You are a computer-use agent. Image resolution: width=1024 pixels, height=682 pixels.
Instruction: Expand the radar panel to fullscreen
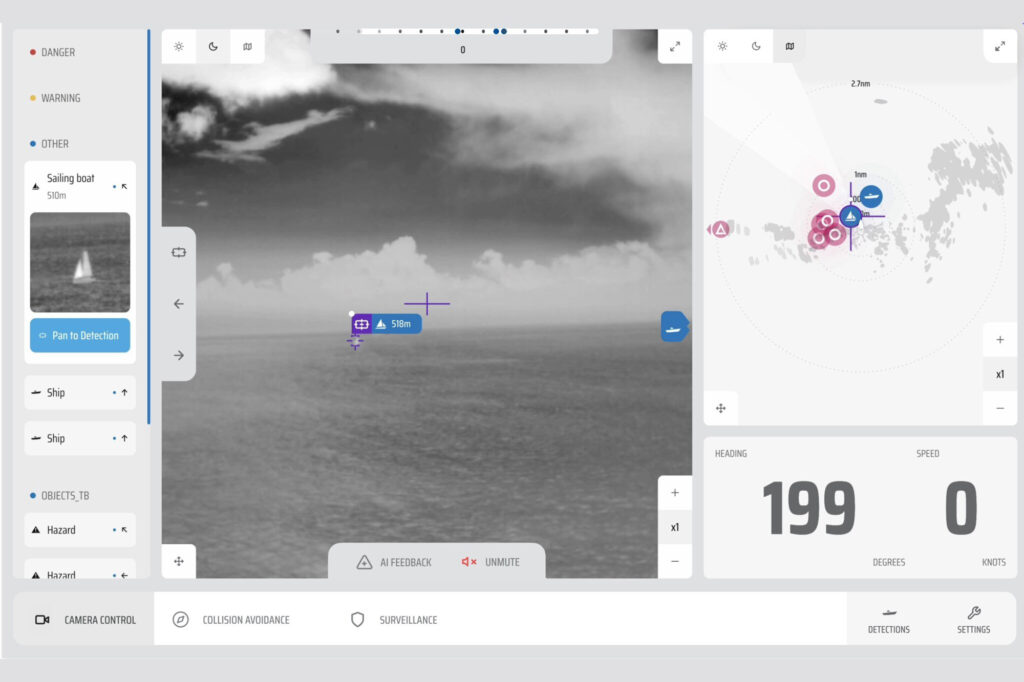(1000, 46)
